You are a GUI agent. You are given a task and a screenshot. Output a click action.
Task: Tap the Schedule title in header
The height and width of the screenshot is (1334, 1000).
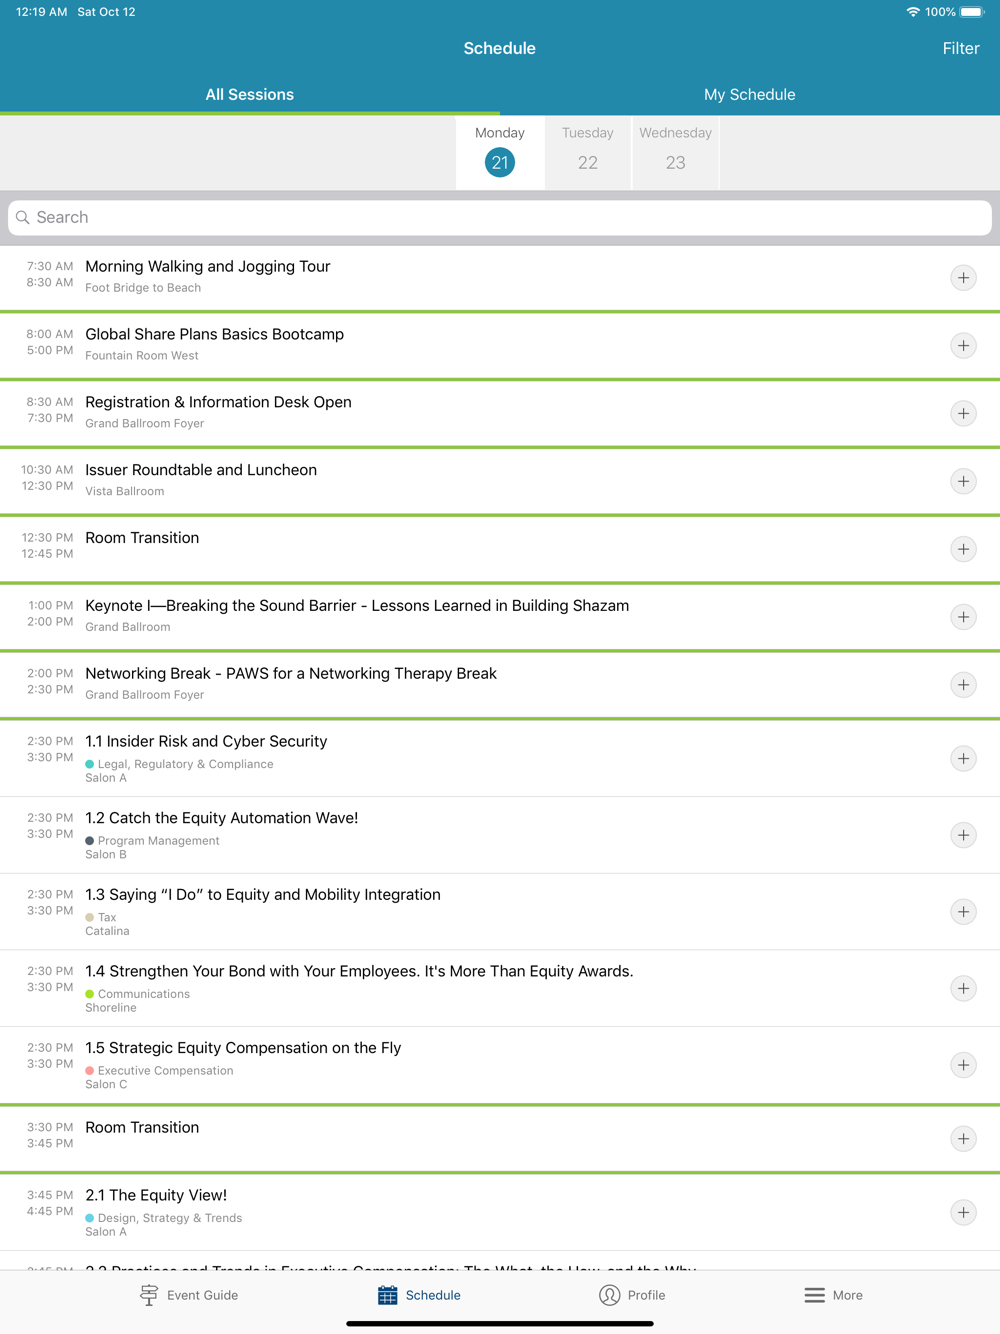[x=500, y=48]
